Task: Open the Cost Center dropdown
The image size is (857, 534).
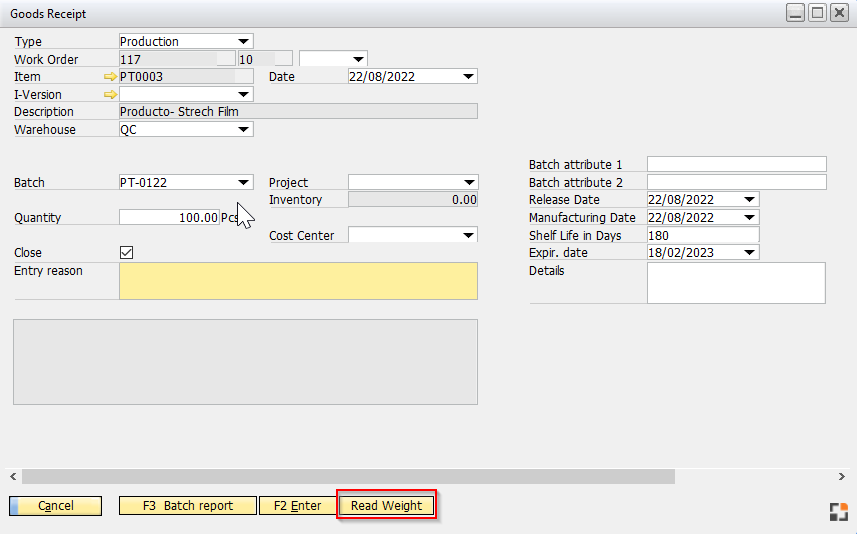Action: coord(468,236)
